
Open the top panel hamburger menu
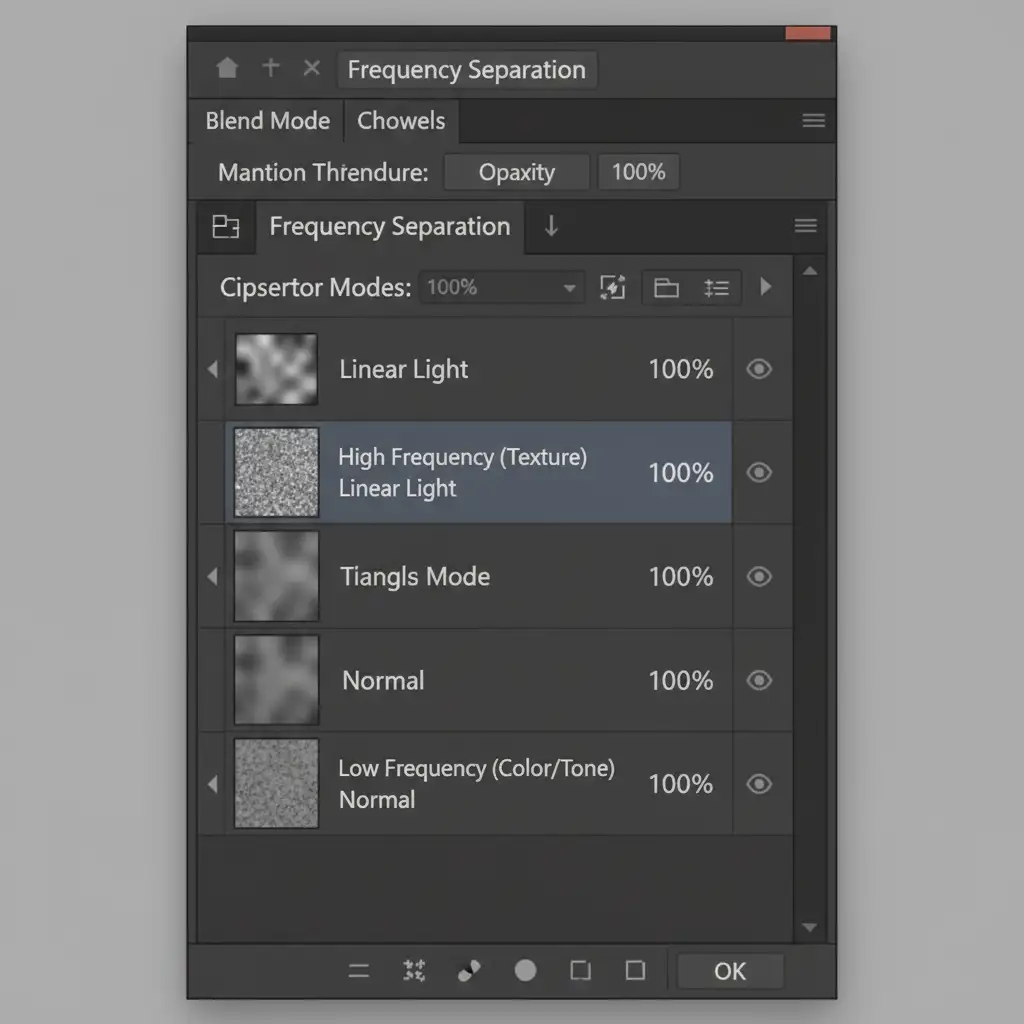813,121
